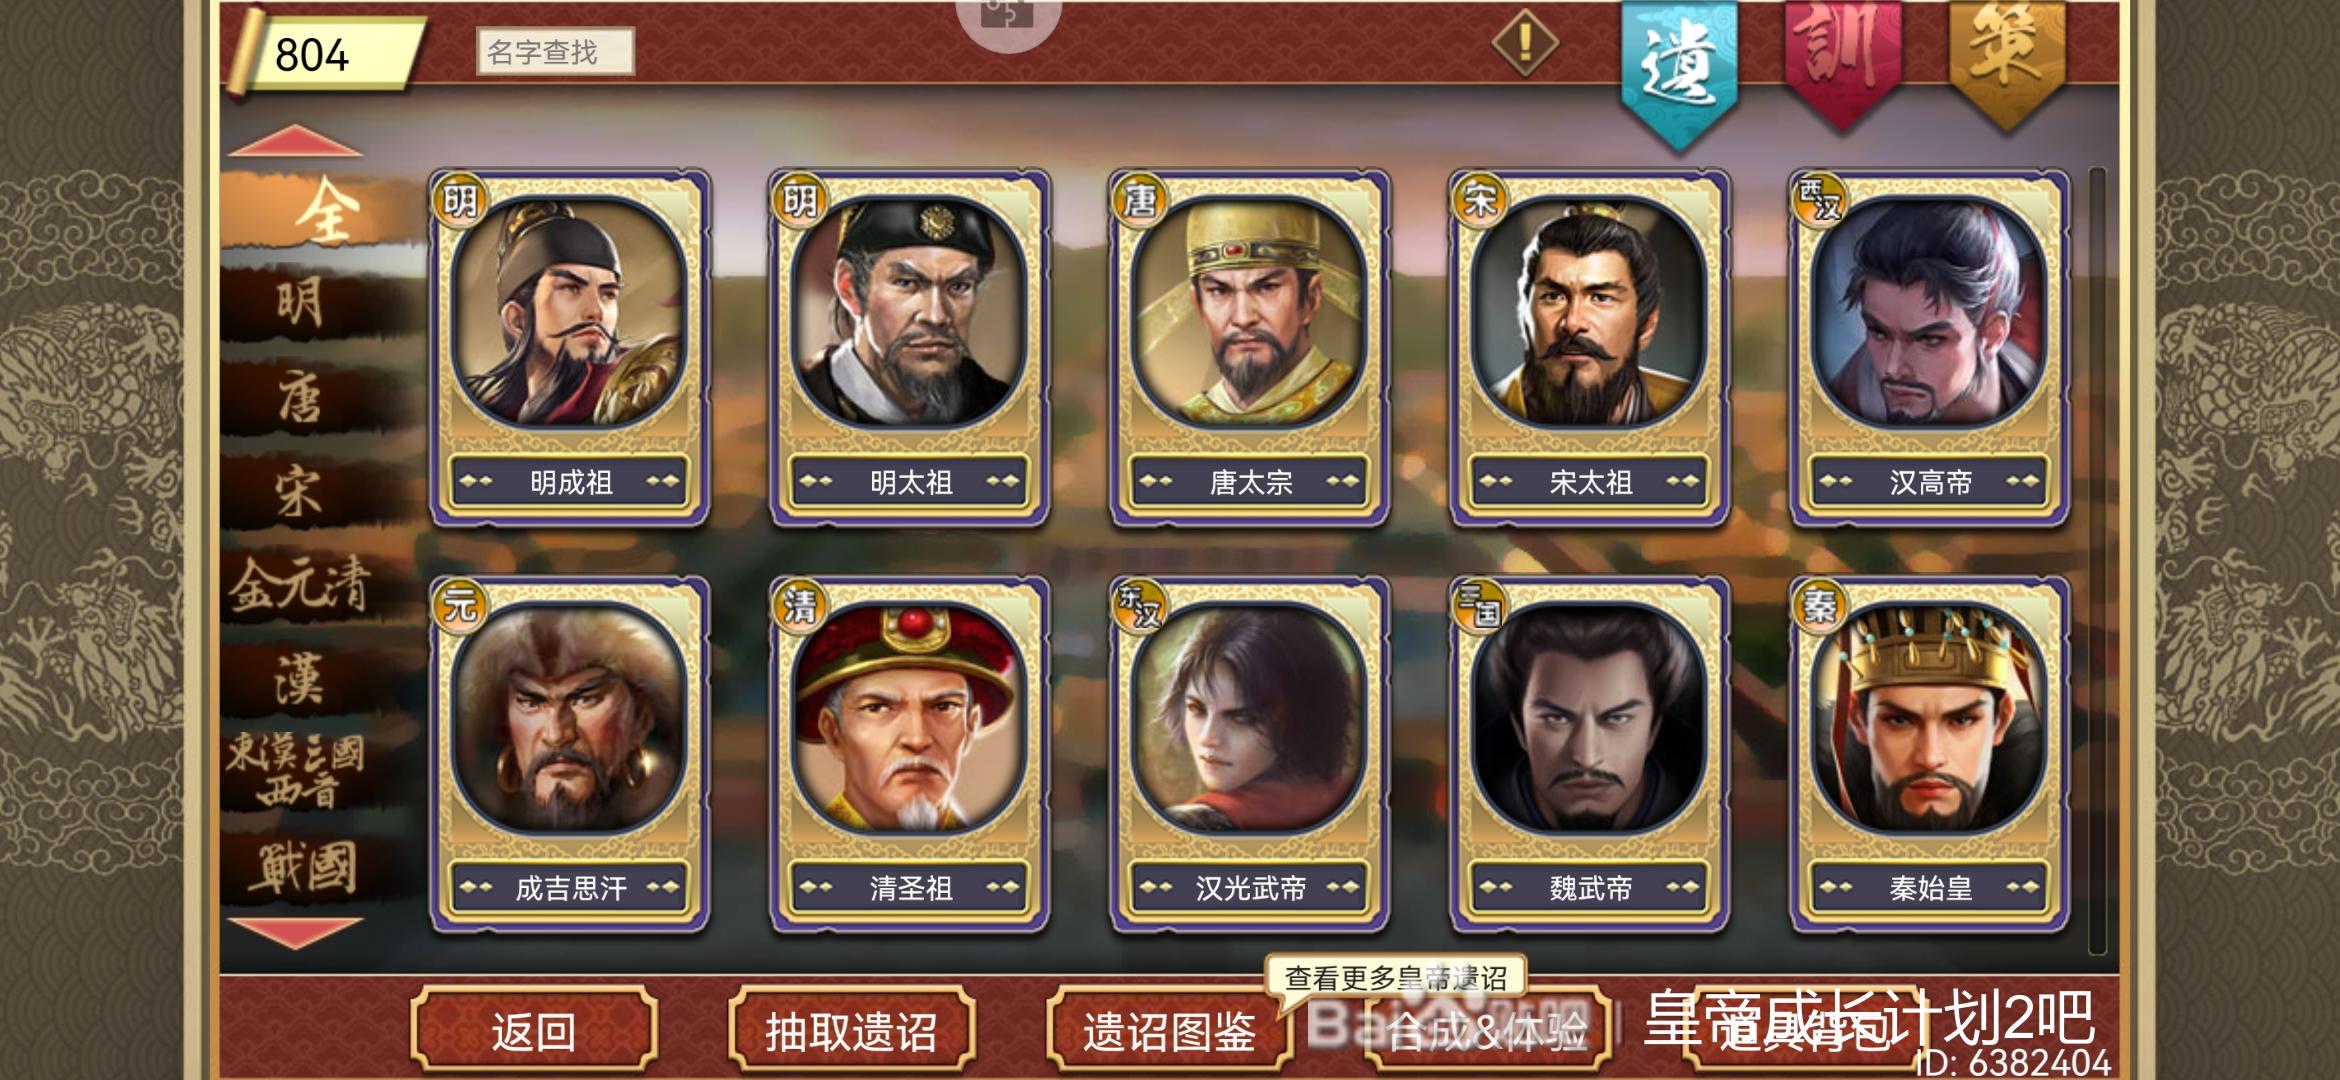
Task: Click the puzzle piece icon at top
Action: [1007, 14]
